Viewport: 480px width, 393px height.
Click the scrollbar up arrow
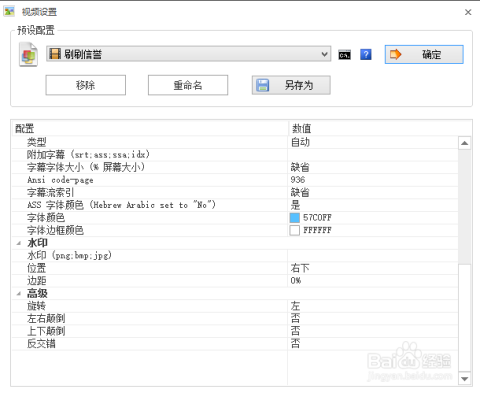[464, 143]
